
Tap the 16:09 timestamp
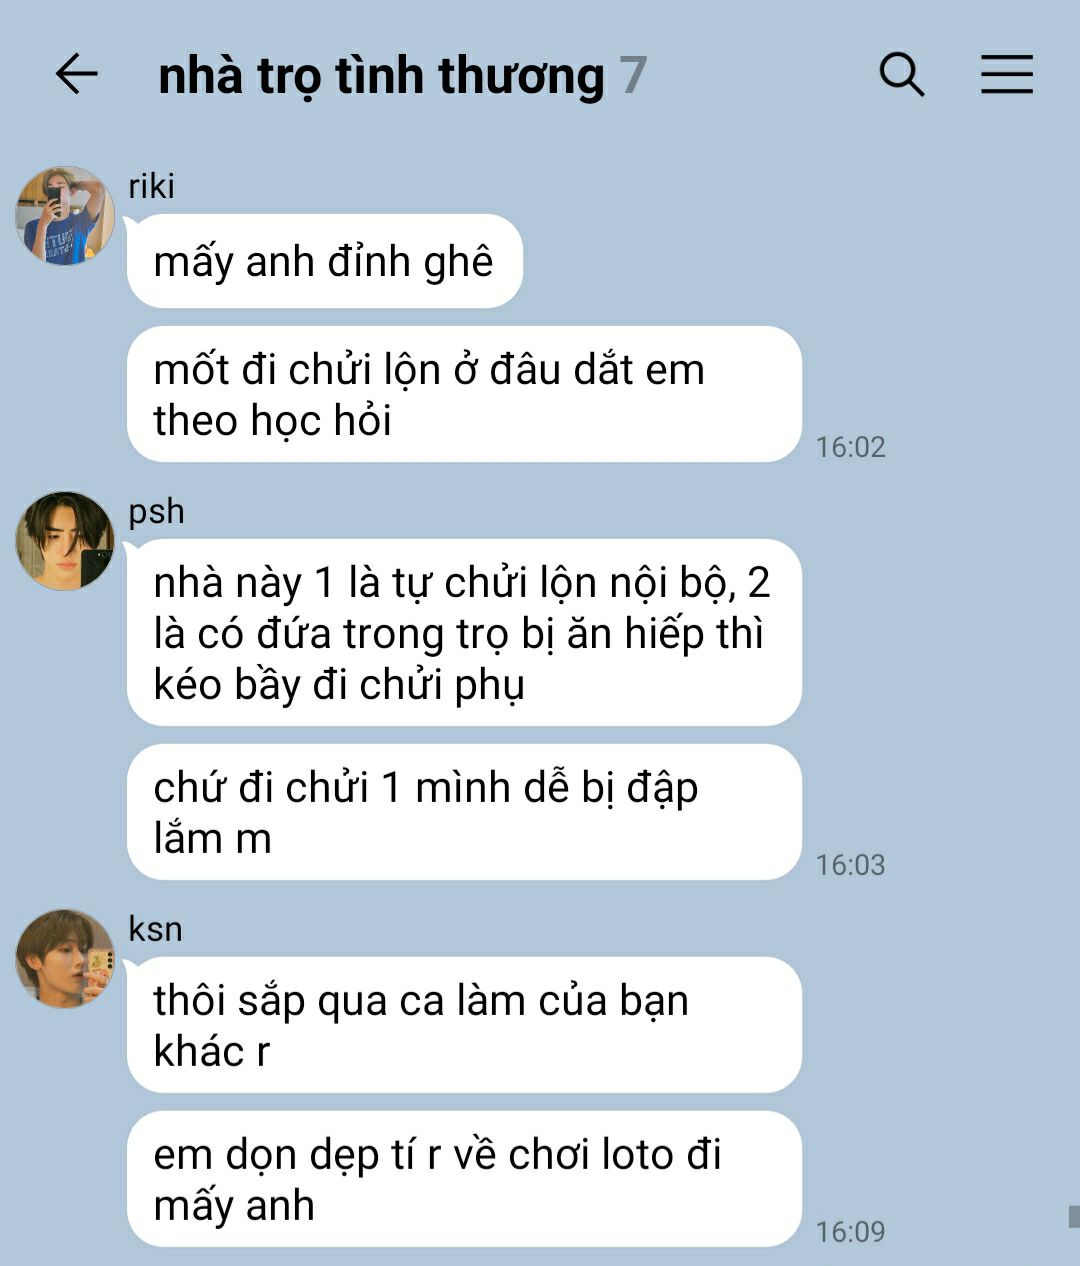[x=851, y=1232]
